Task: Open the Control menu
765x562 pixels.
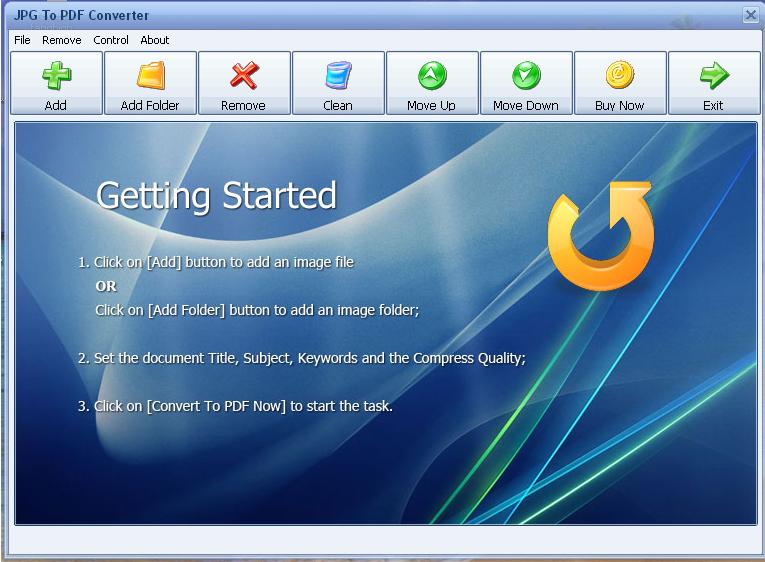Action: pyautogui.click(x=111, y=40)
